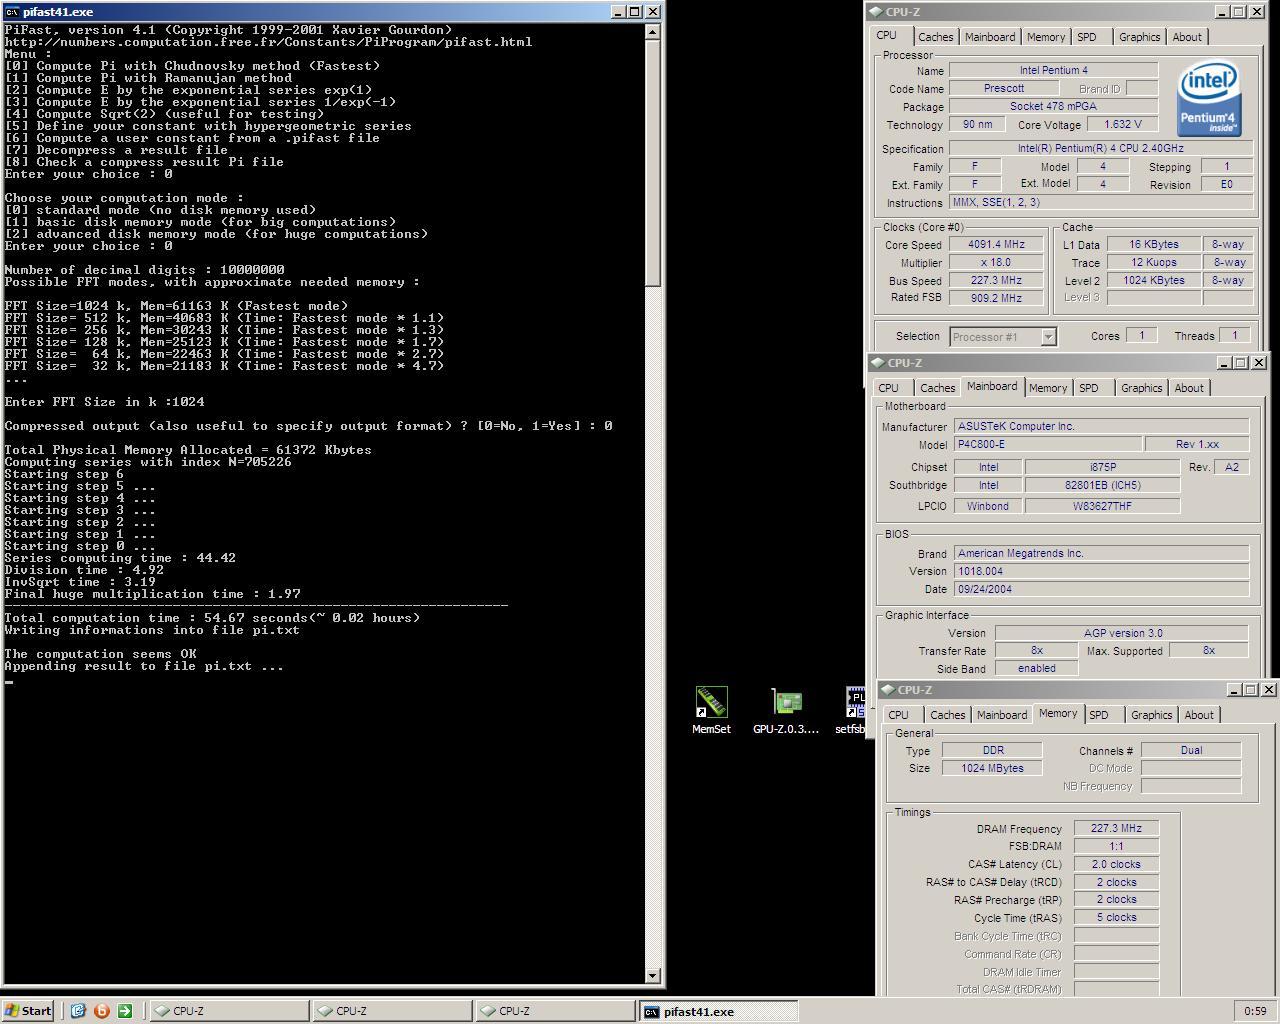
Task: Open the Selection Processor #1 dropdown
Action: coord(1048,337)
